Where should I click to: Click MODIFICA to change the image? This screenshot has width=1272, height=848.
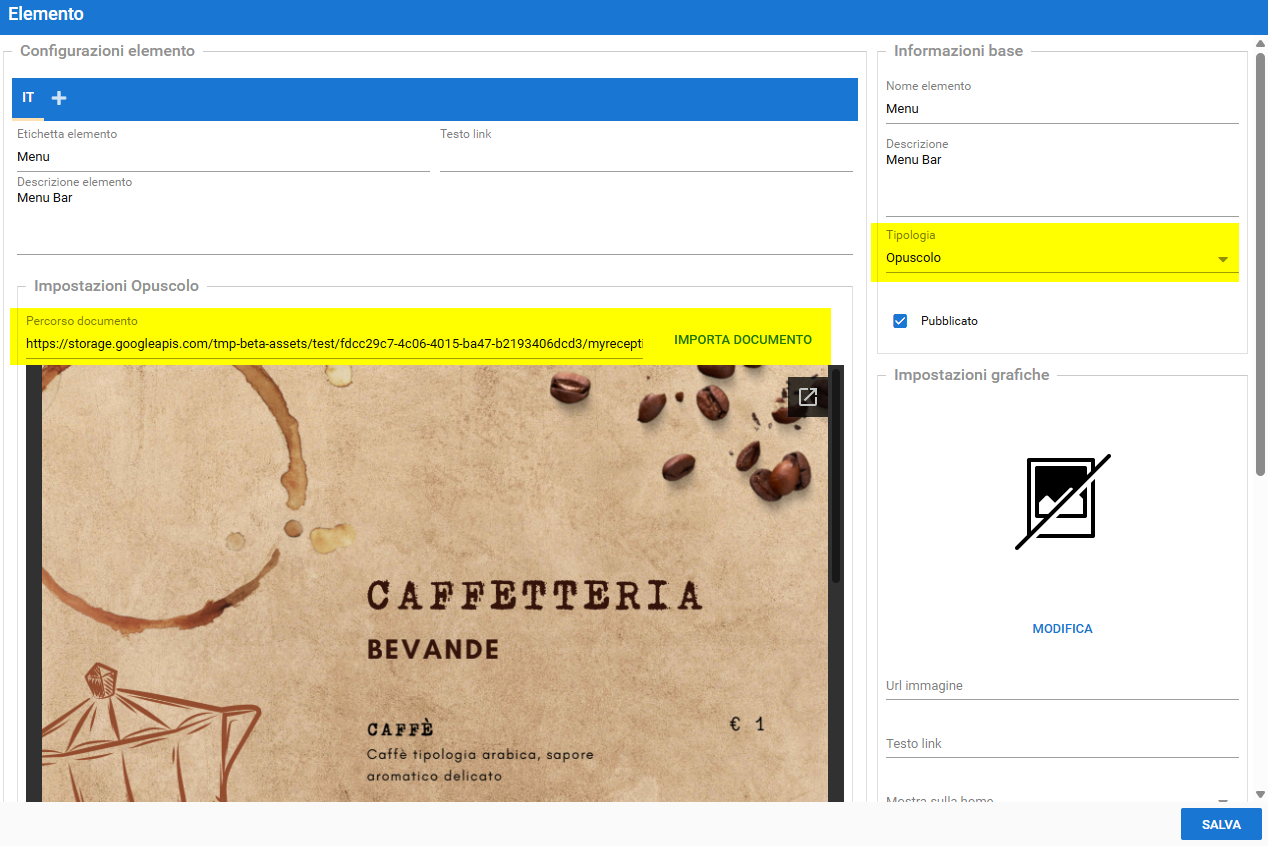1062,629
